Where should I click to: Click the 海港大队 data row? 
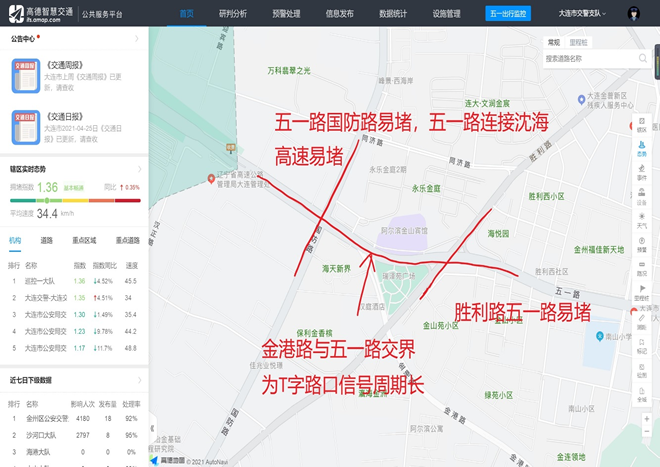click(x=74, y=452)
